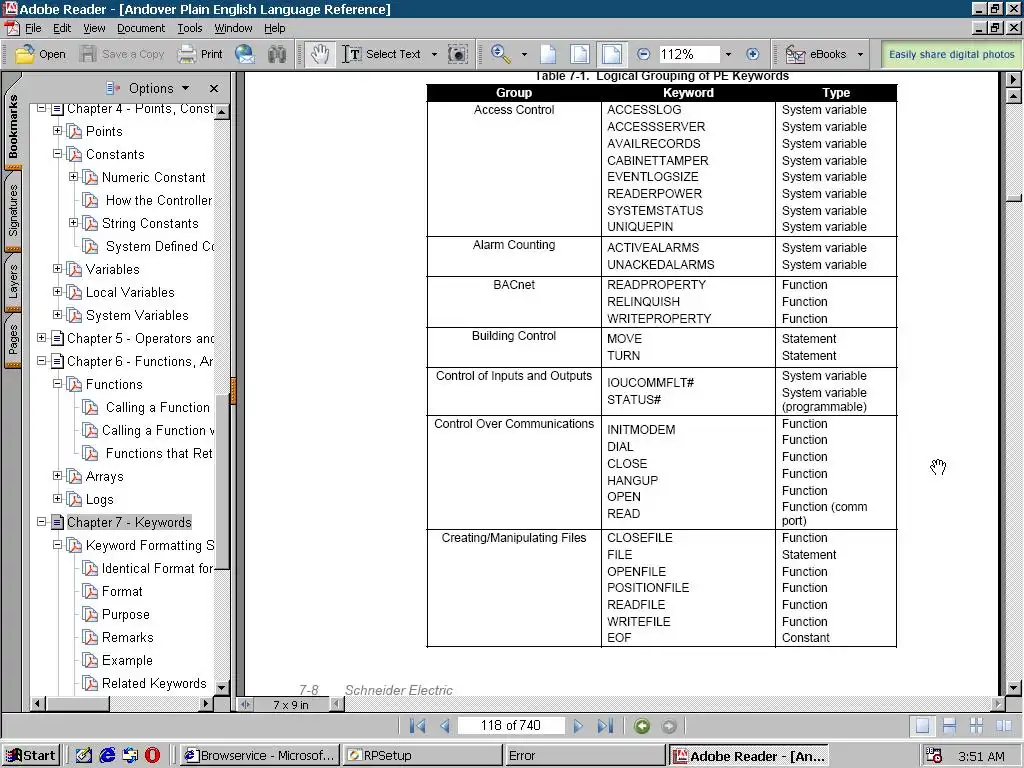Expand the Numeric Constant bookmark
Image resolution: width=1024 pixels, height=768 pixels.
[x=73, y=176]
